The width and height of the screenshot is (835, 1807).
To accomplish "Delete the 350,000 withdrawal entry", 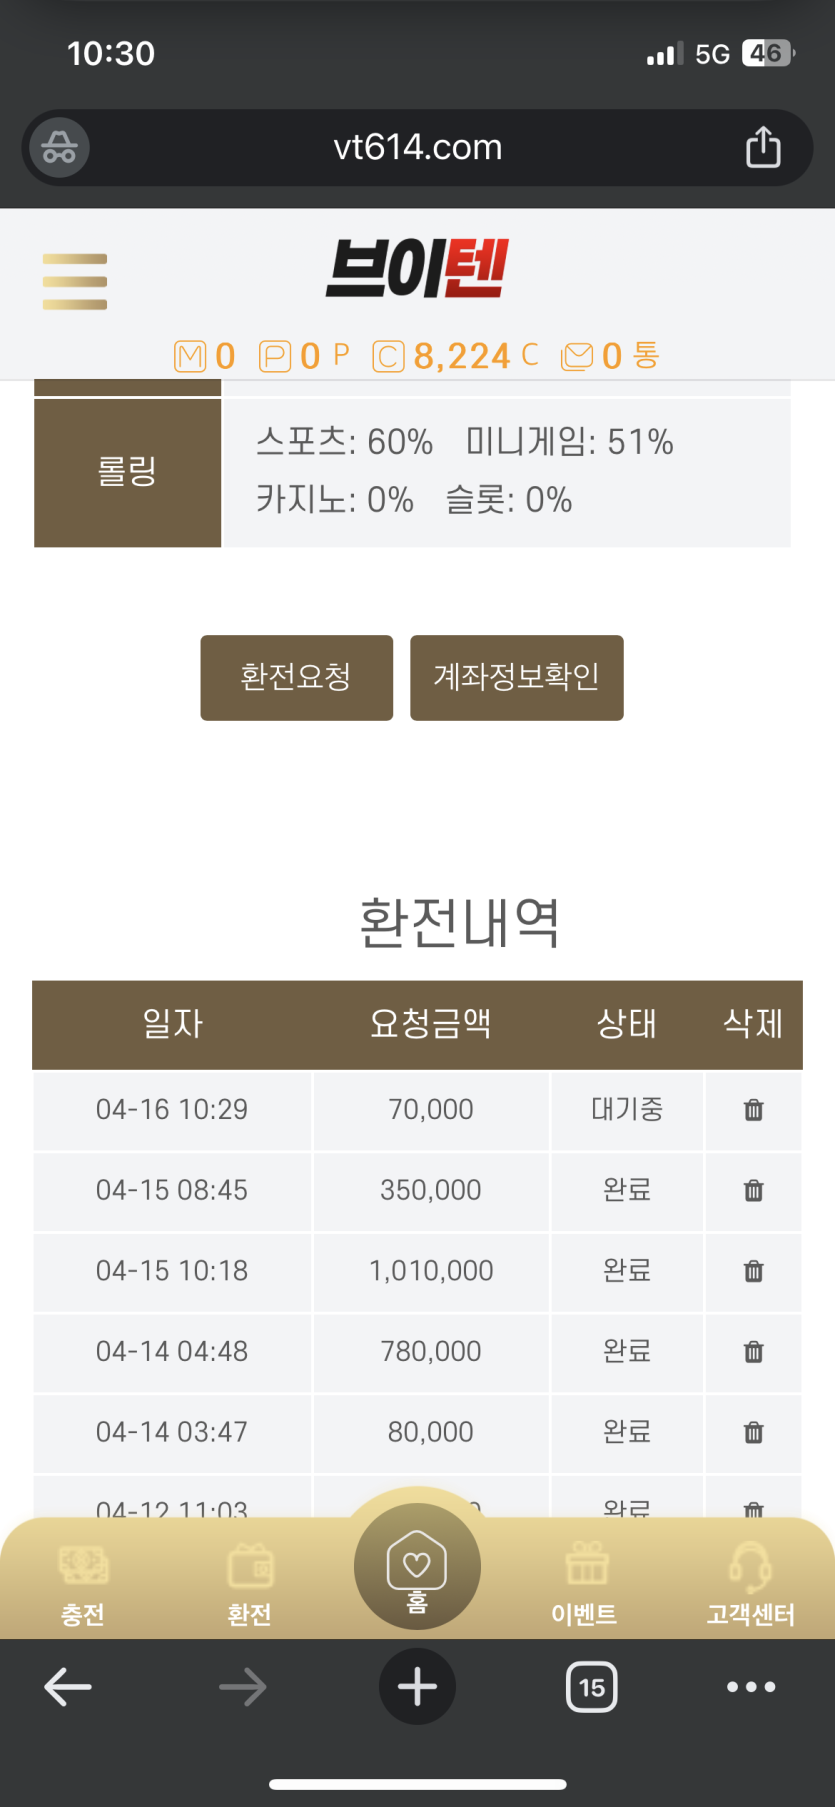I will [754, 1190].
